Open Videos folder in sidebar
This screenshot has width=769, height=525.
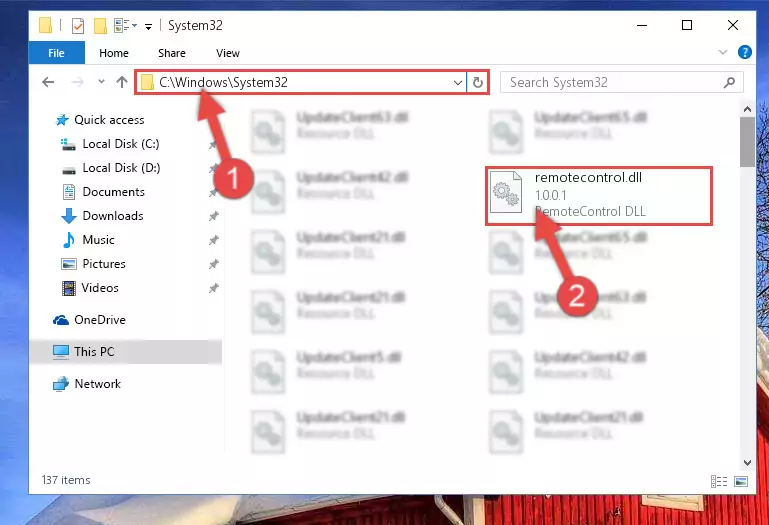tap(100, 288)
